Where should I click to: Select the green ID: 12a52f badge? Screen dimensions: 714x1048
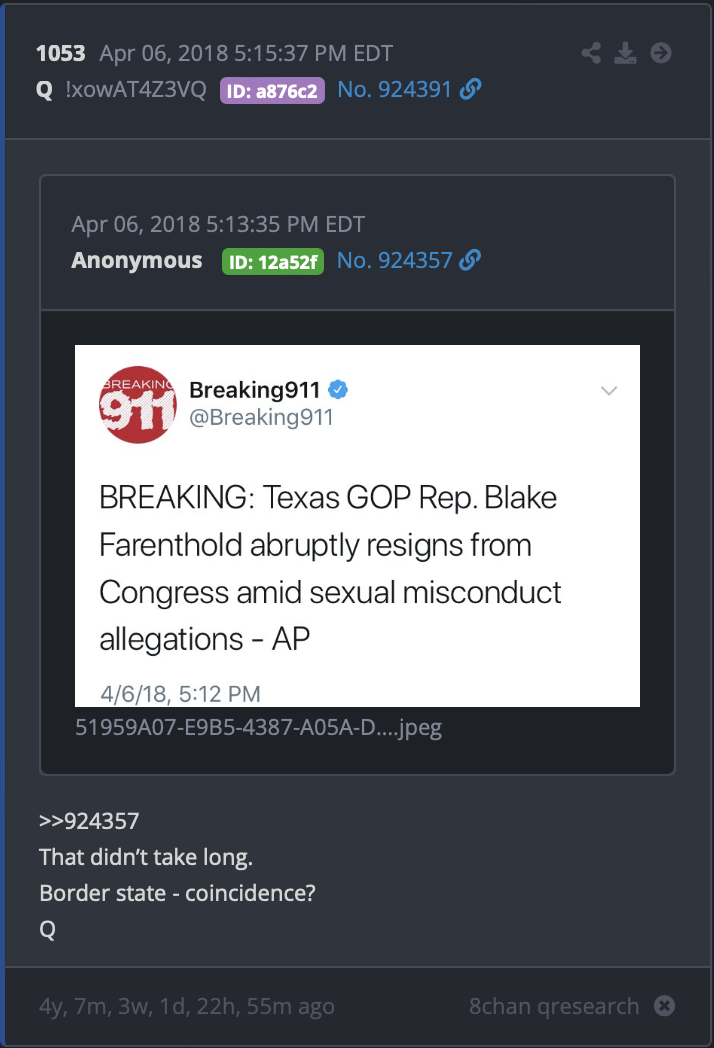(x=272, y=262)
